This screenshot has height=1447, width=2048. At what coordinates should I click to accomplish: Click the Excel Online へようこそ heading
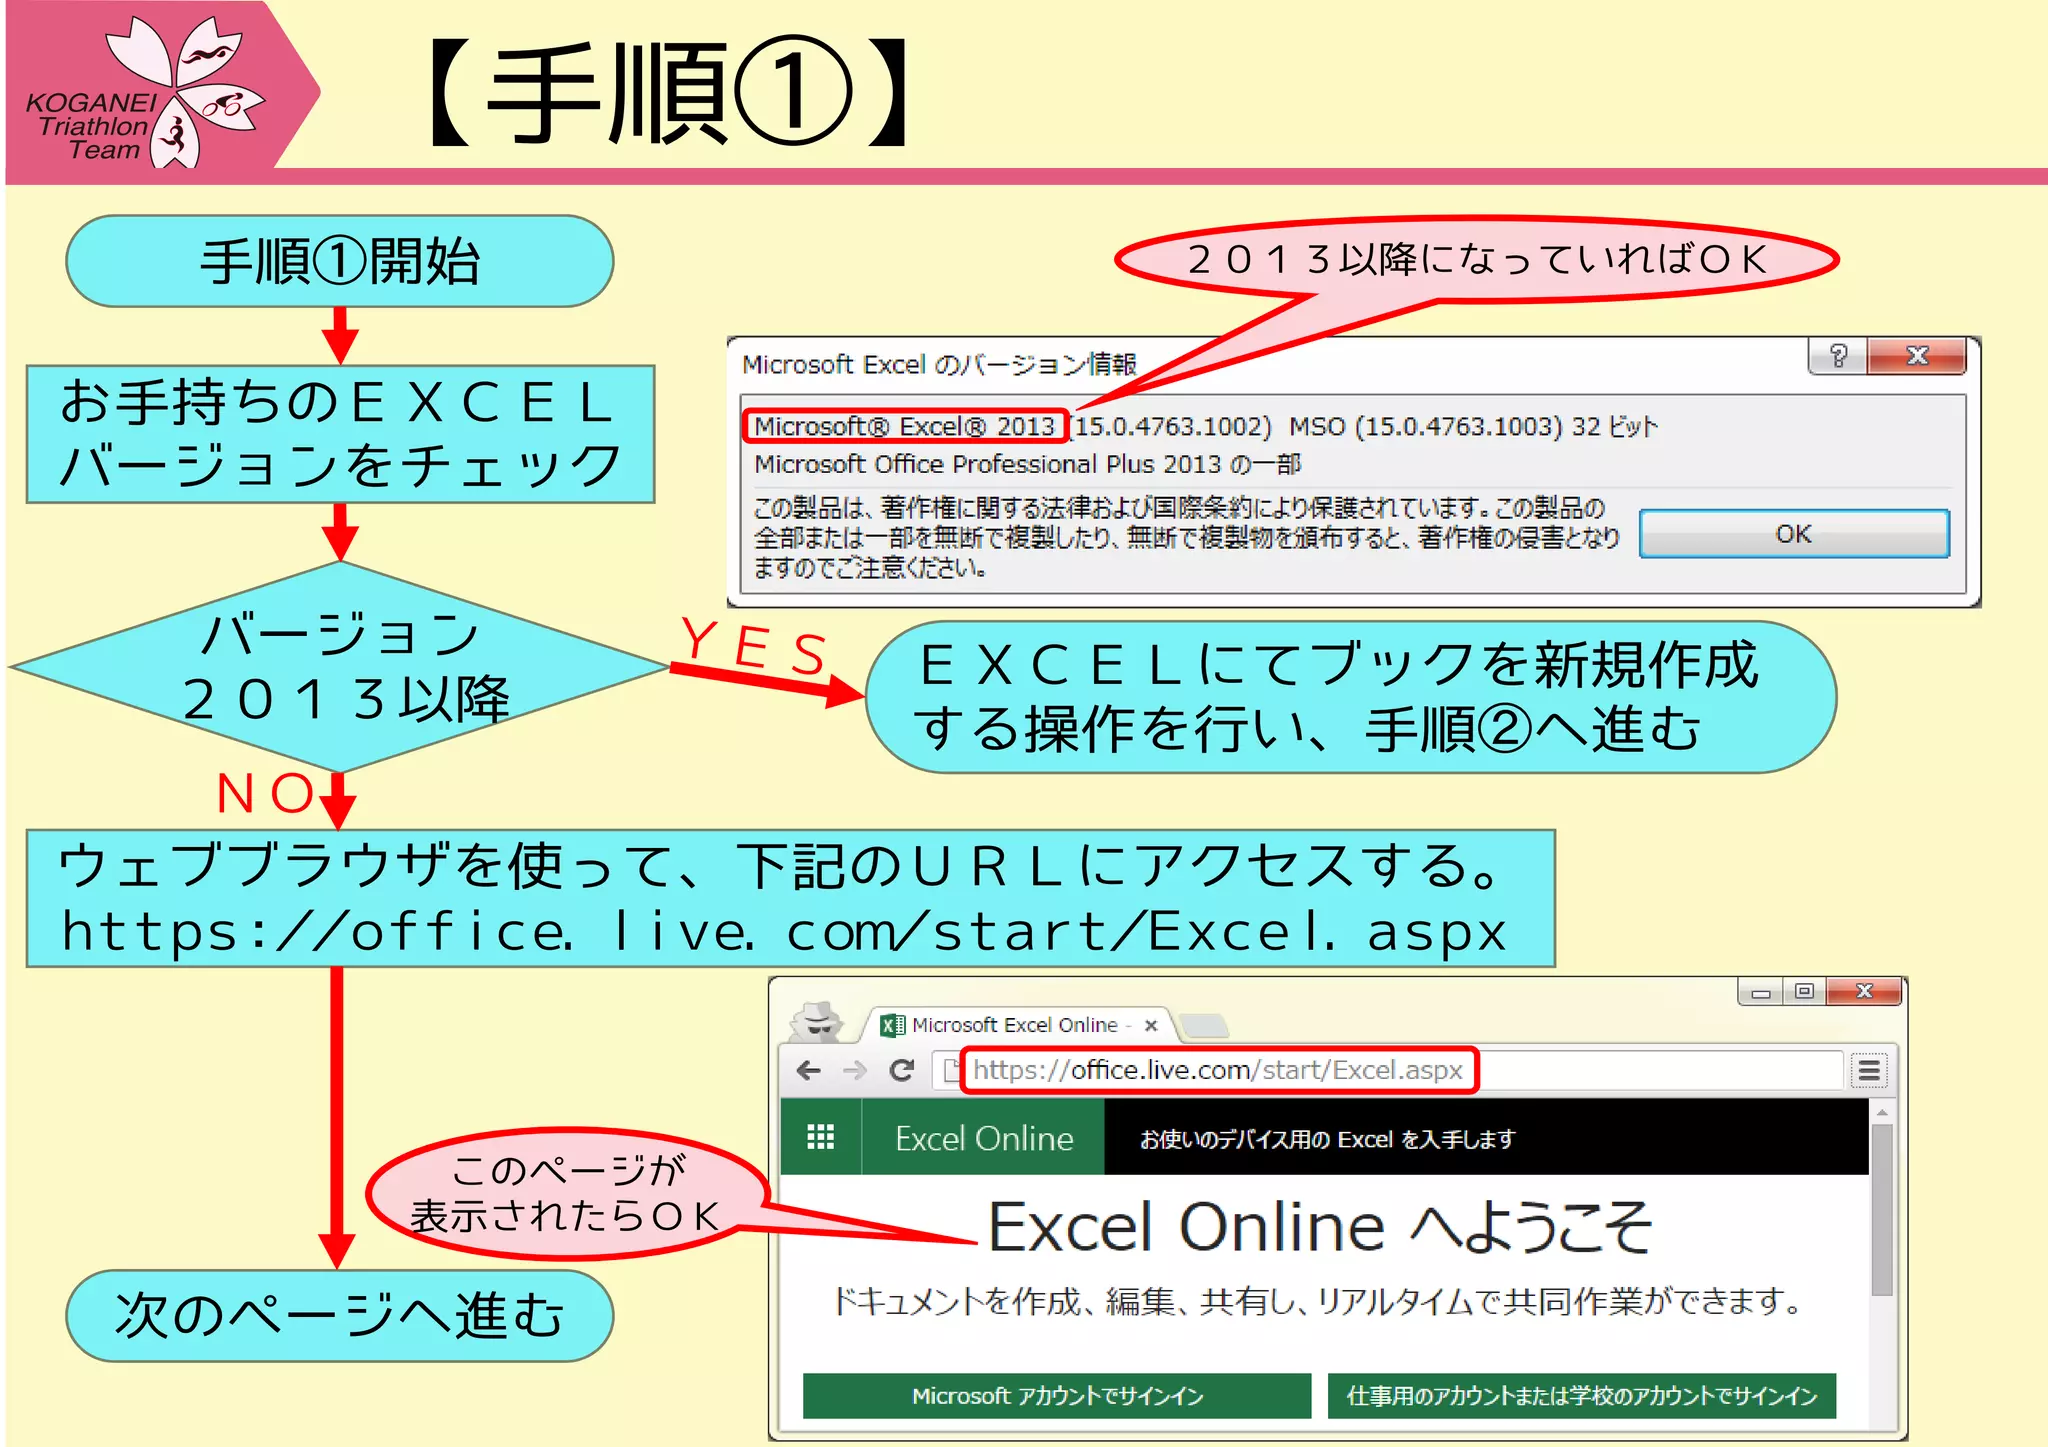click(1320, 1228)
